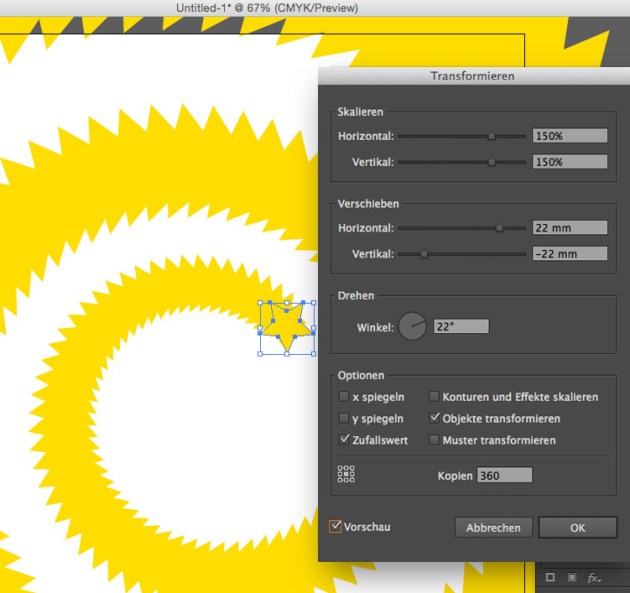Click the filled square icon beside fx
This screenshot has height=593, width=630.
pos(571,578)
